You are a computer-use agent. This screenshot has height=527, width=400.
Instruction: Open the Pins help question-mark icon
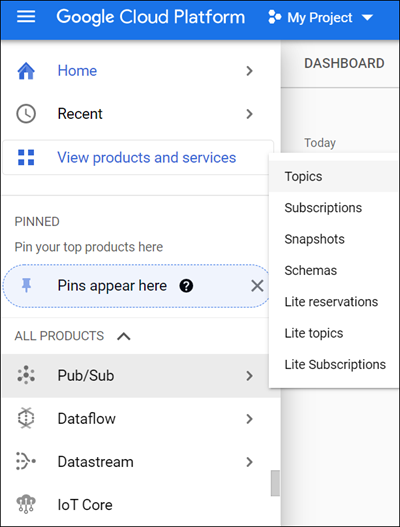(x=186, y=286)
